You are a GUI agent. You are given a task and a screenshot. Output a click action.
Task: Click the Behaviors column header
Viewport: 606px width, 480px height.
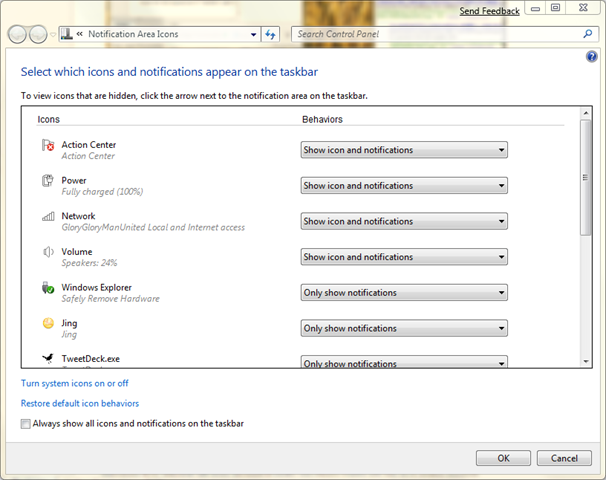coord(322,119)
